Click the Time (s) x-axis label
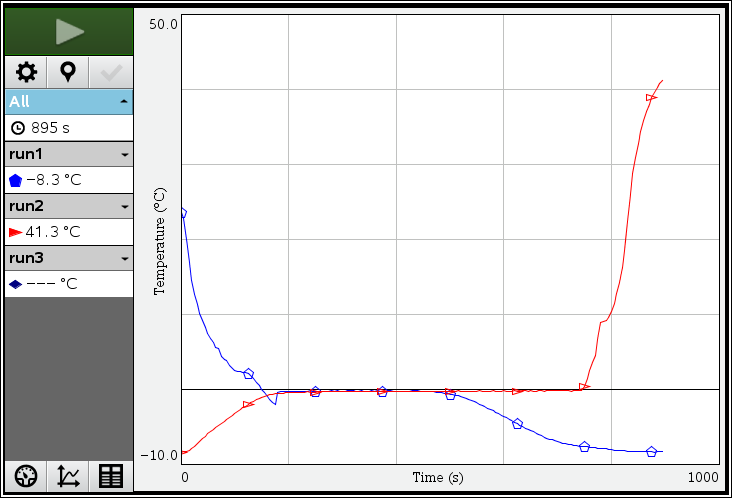This screenshot has height=498, width=732. [x=438, y=478]
